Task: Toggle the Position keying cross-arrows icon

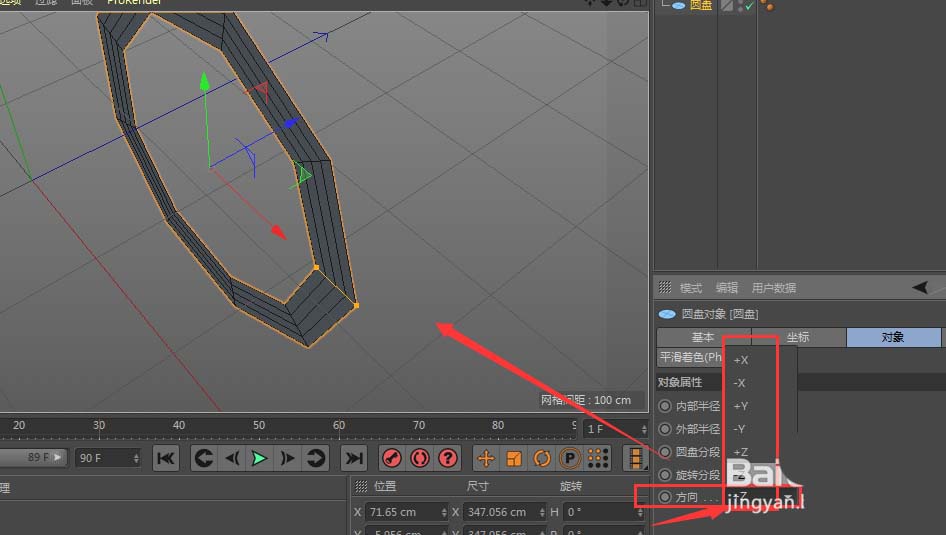Action: [x=486, y=458]
